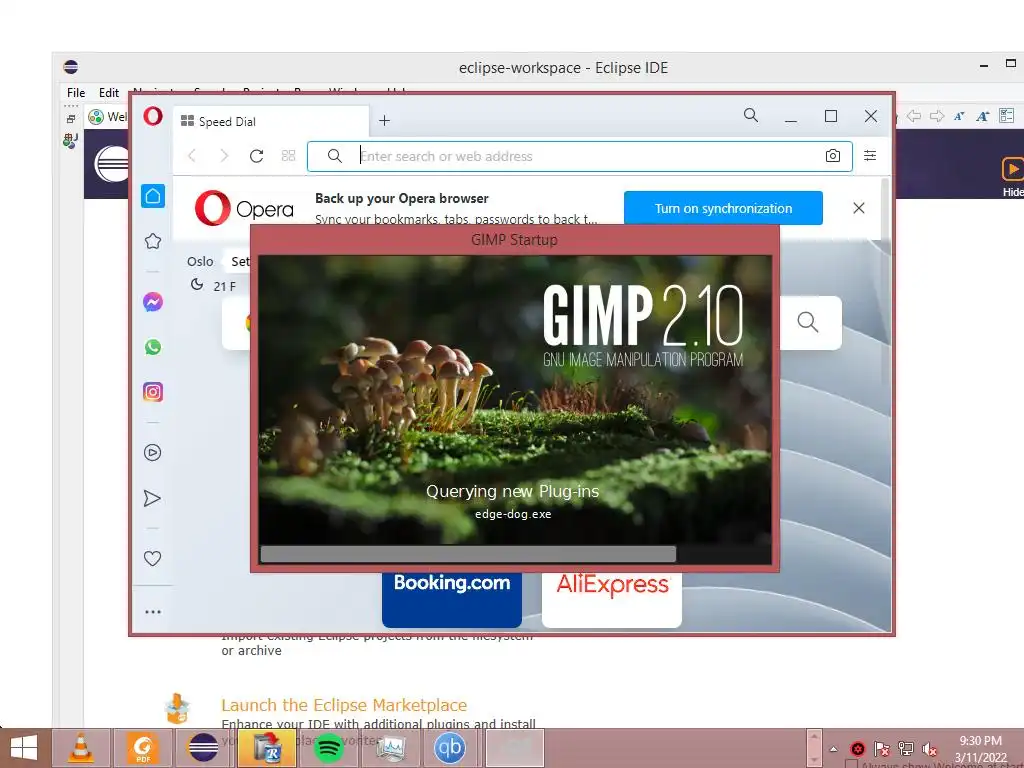1024x768 pixels.
Task: Click Launch the Eclipse Marketplace link
Action: [x=344, y=705]
